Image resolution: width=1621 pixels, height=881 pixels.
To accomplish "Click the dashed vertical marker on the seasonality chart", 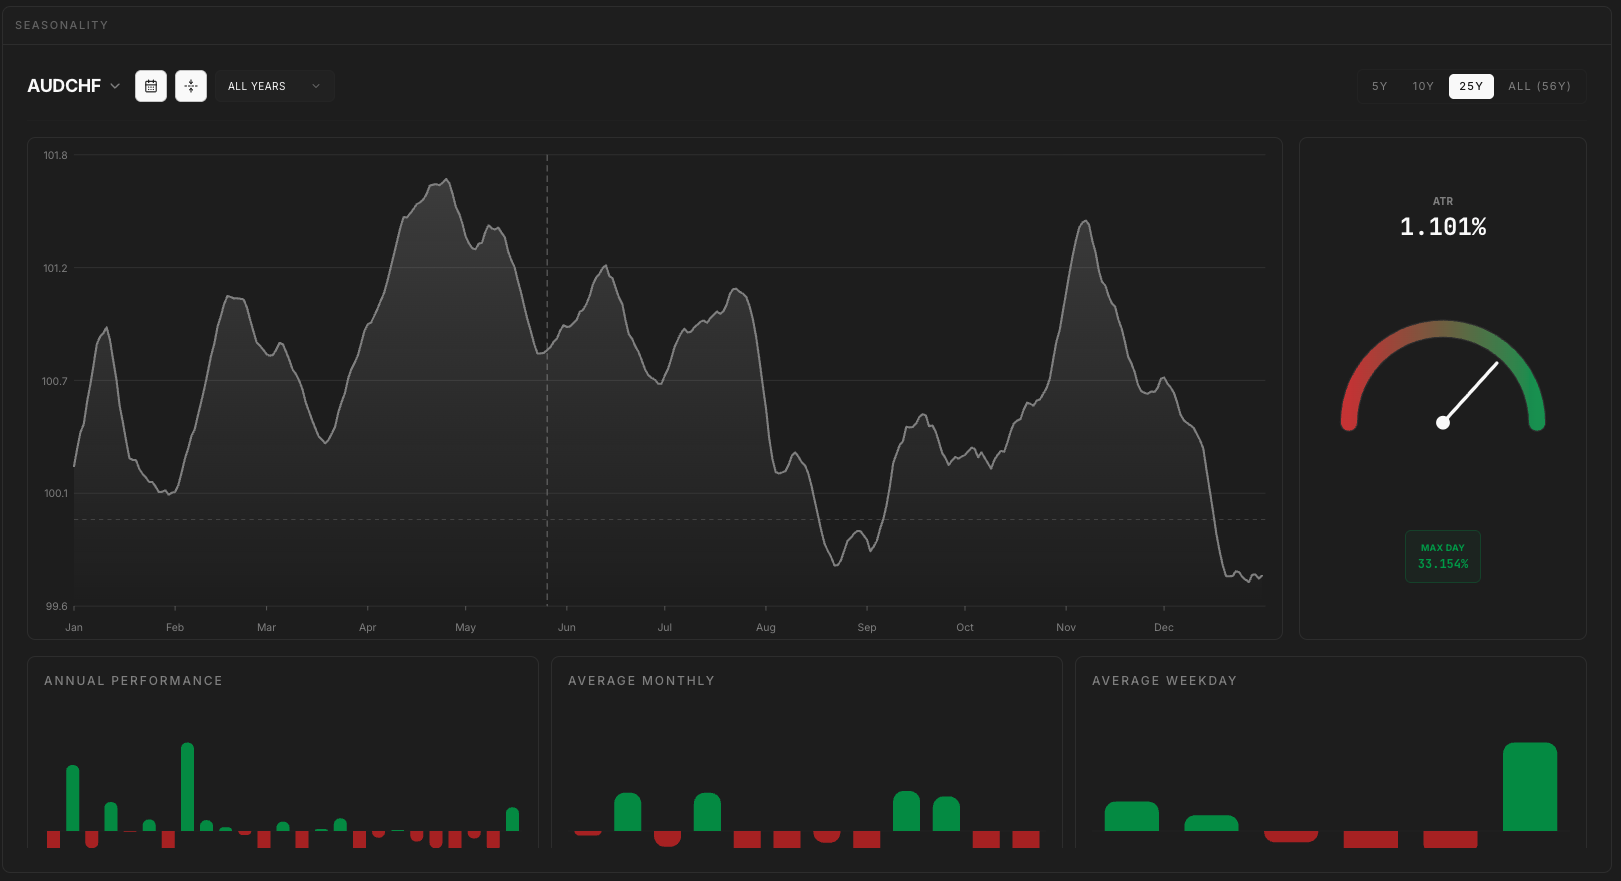I will pos(547,380).
